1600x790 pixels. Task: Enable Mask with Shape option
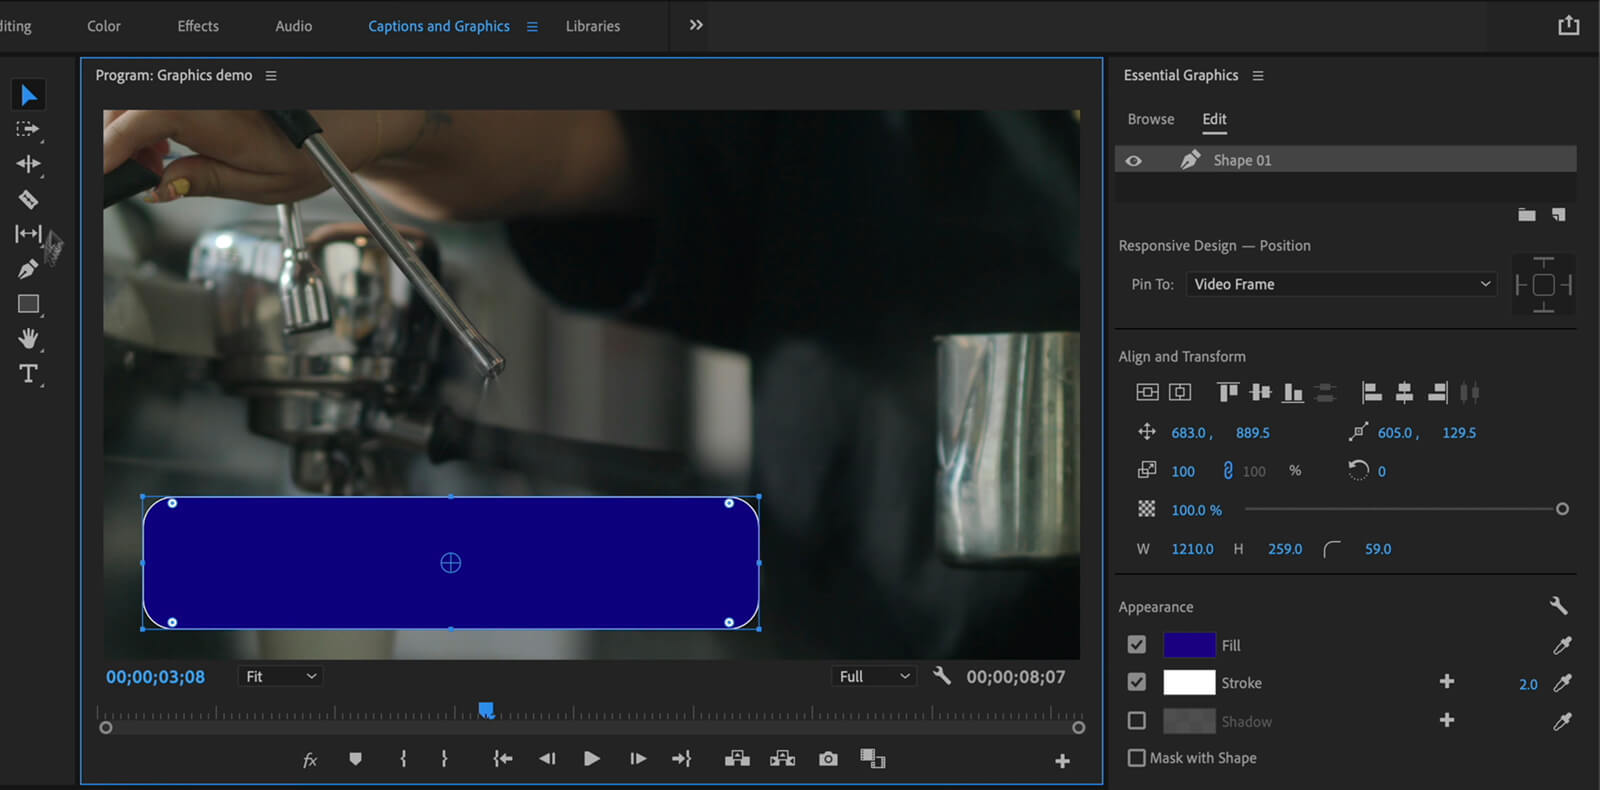[1137, 758]
